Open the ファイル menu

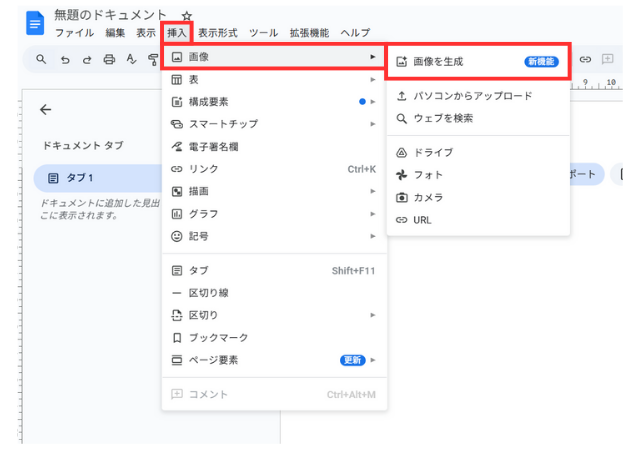[74, 33]
